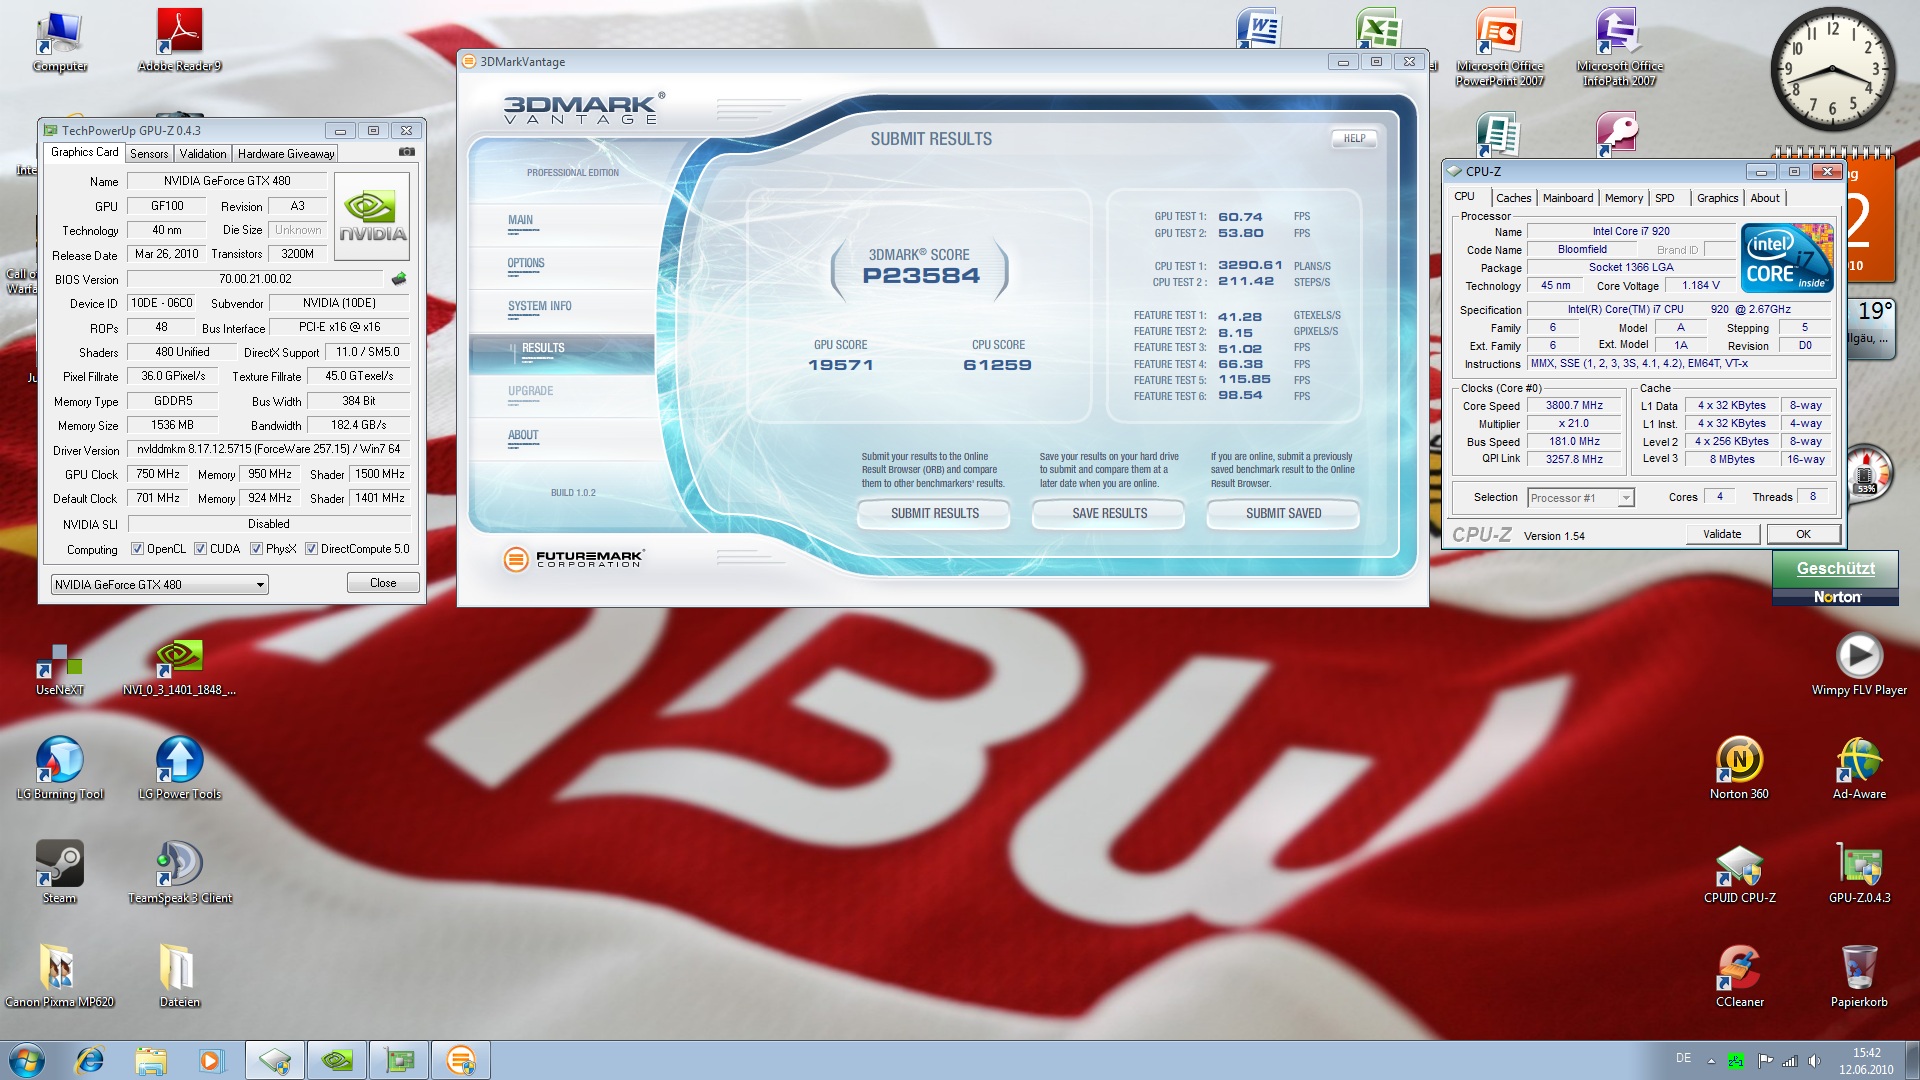Click the volume icon in system tray
The image size is (1920, 1080).
click(x=1814, y=1061)
